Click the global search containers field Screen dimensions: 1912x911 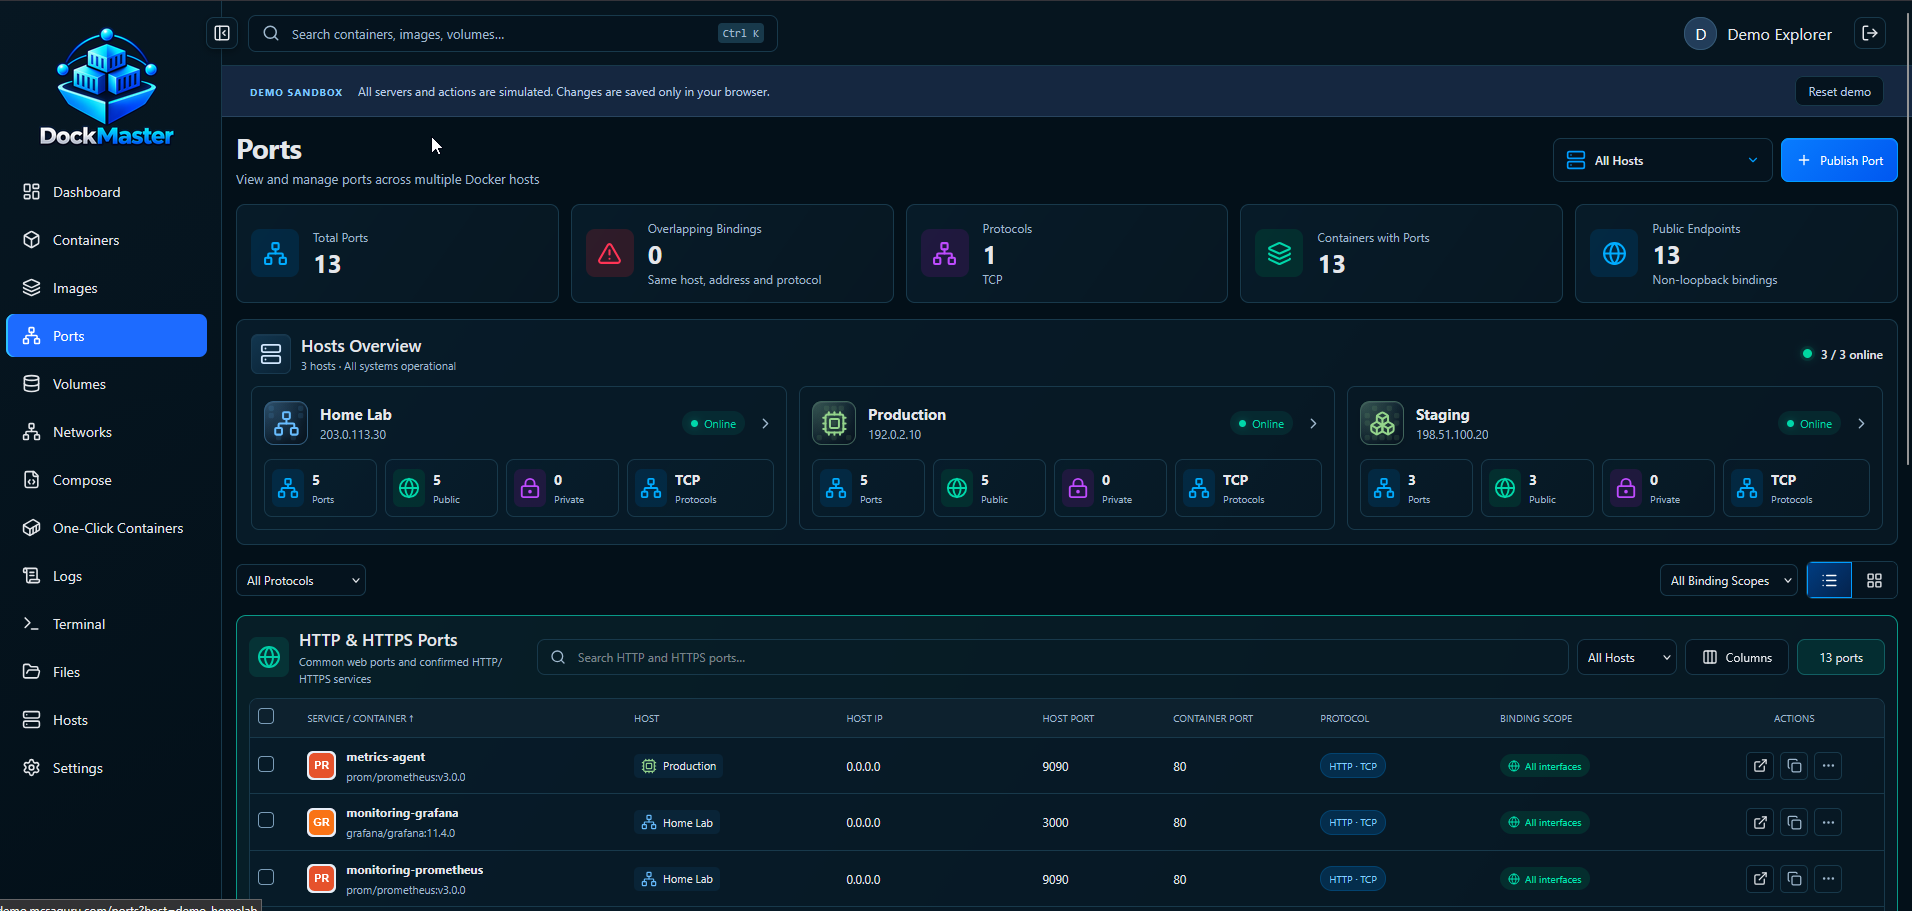pos(513,33)
